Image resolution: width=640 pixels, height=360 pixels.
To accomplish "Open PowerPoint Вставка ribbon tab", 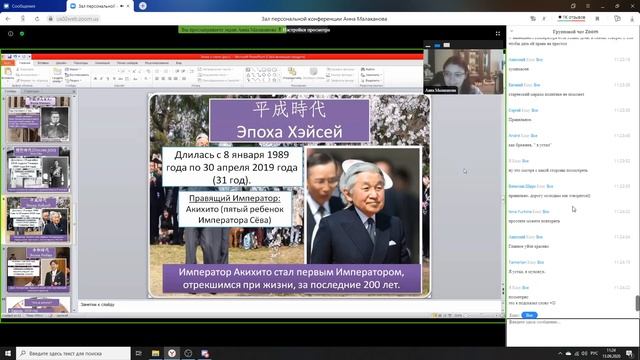I will click(x=43, y=63).
